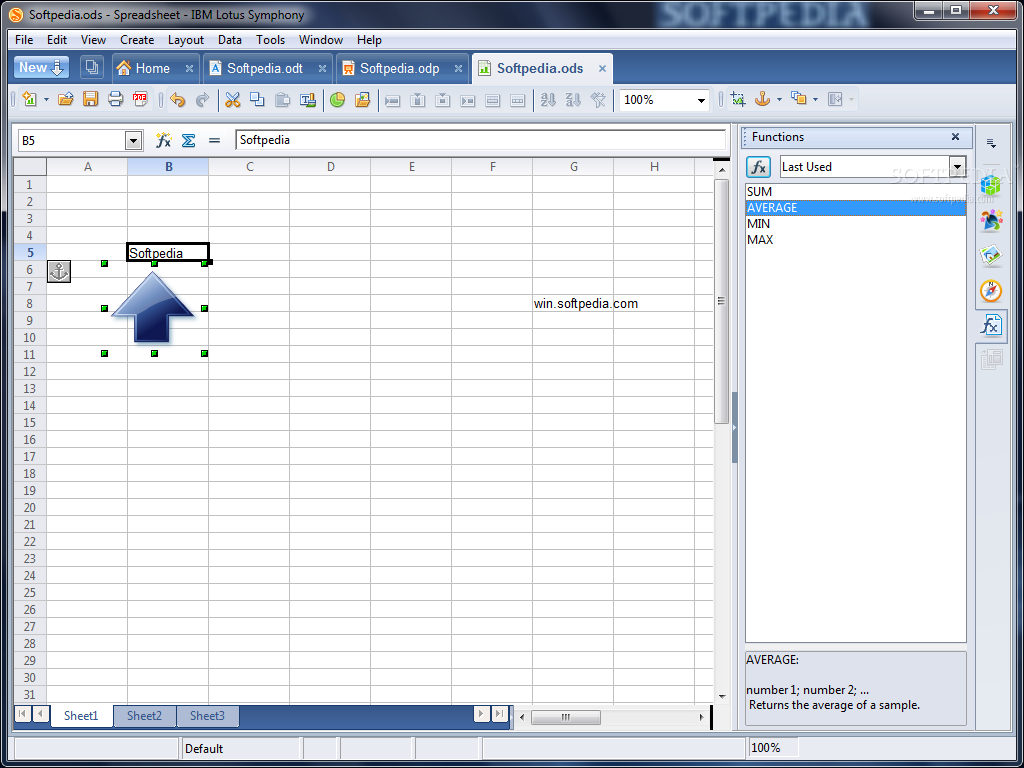Expand the Name Box cell reference dropdown
Screen dimensions: 1024x768
(133, 140)
